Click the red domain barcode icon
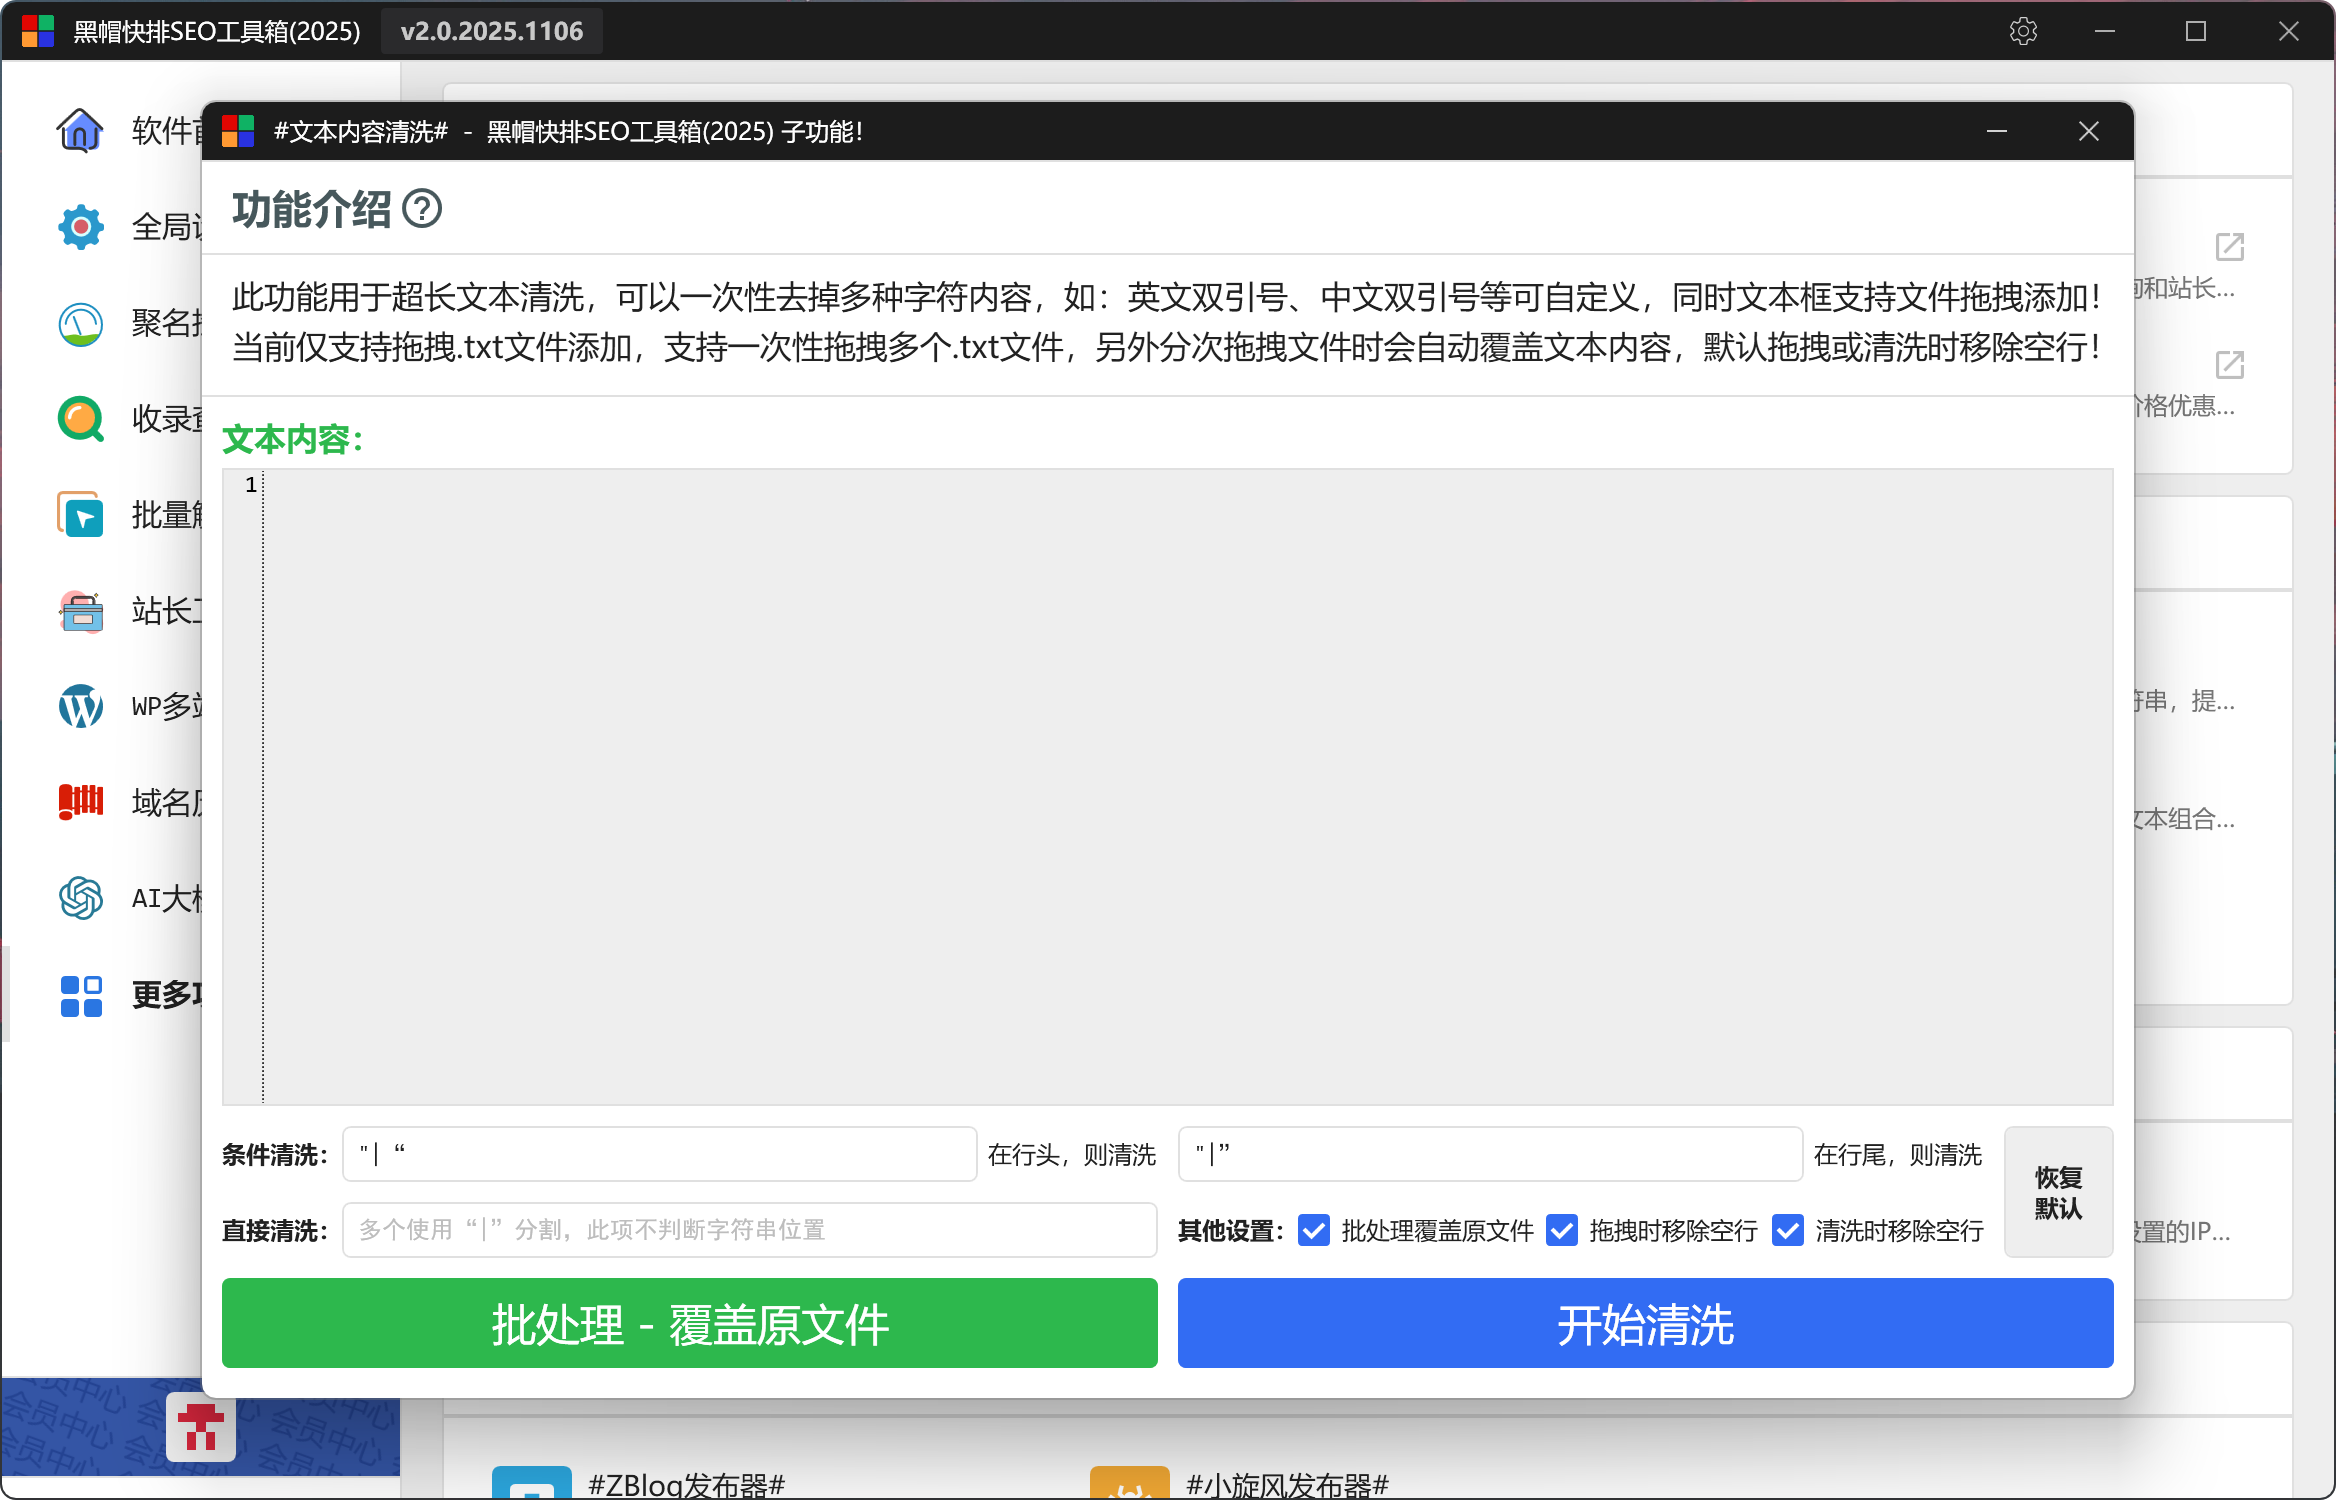Viewport: 2336px width, 1500px height. [80, 802]
